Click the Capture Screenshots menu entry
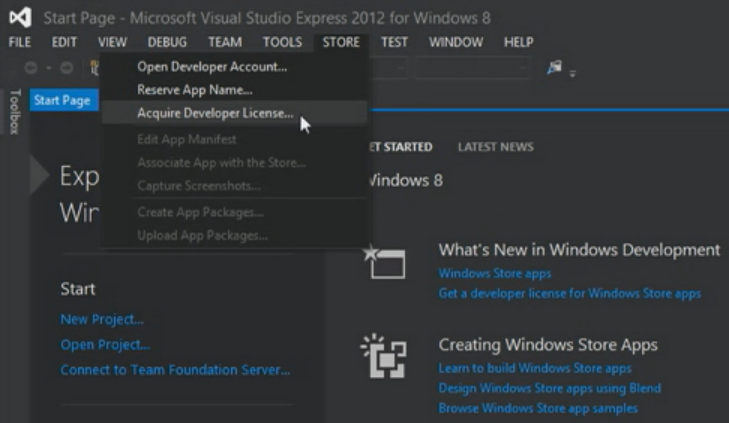 pos(234,185)
